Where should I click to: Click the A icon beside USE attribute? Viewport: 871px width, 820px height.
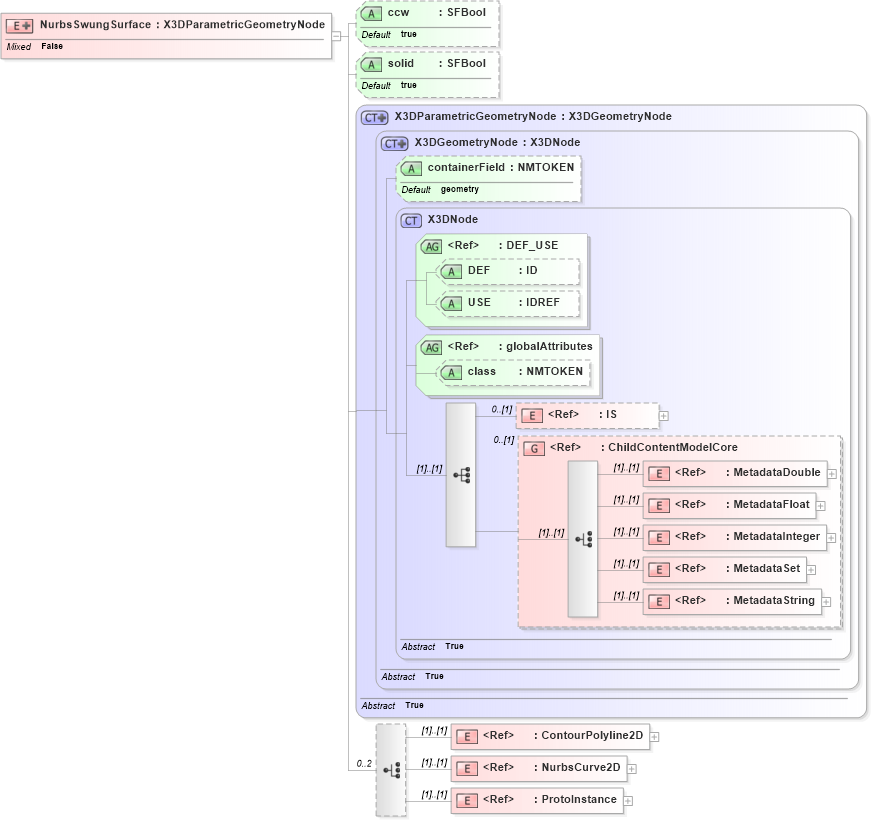[x=451, y=303]
